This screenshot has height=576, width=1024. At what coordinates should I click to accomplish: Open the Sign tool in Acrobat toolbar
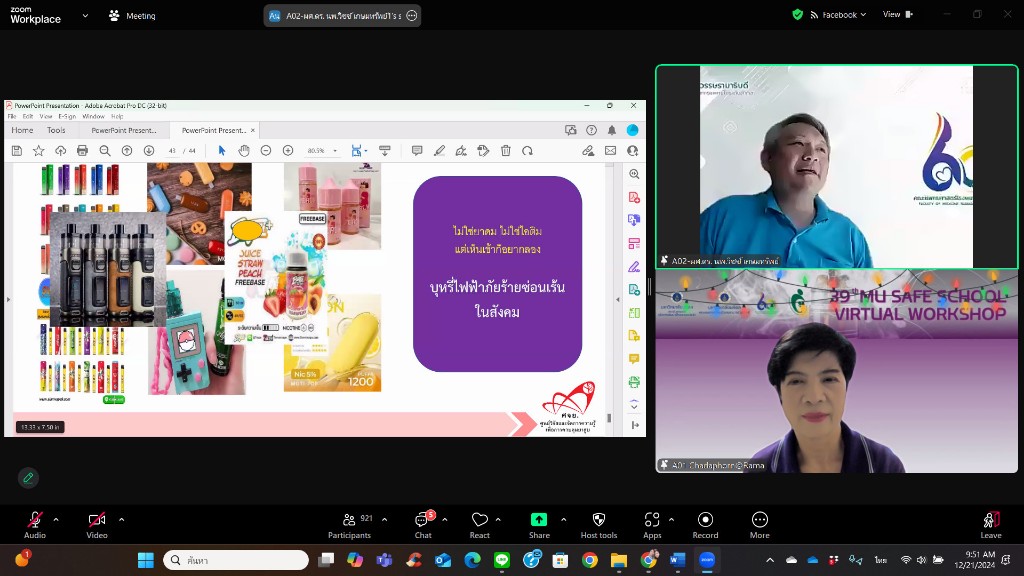click(x=461, y=151)
